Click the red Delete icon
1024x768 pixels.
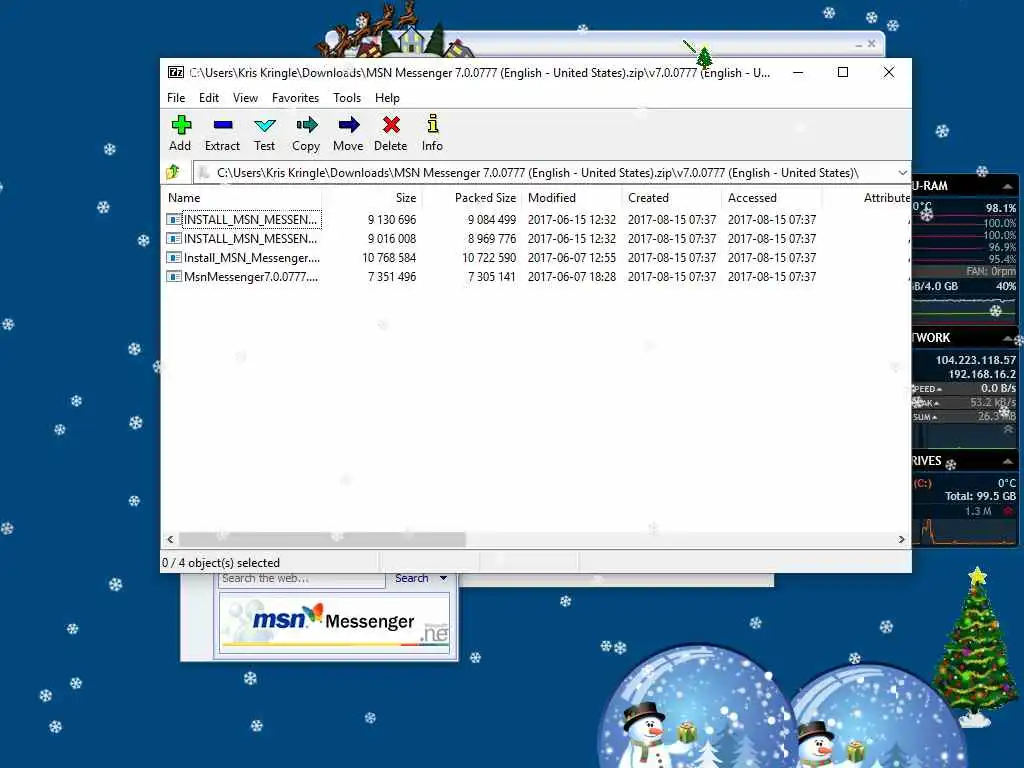[391, 125]
